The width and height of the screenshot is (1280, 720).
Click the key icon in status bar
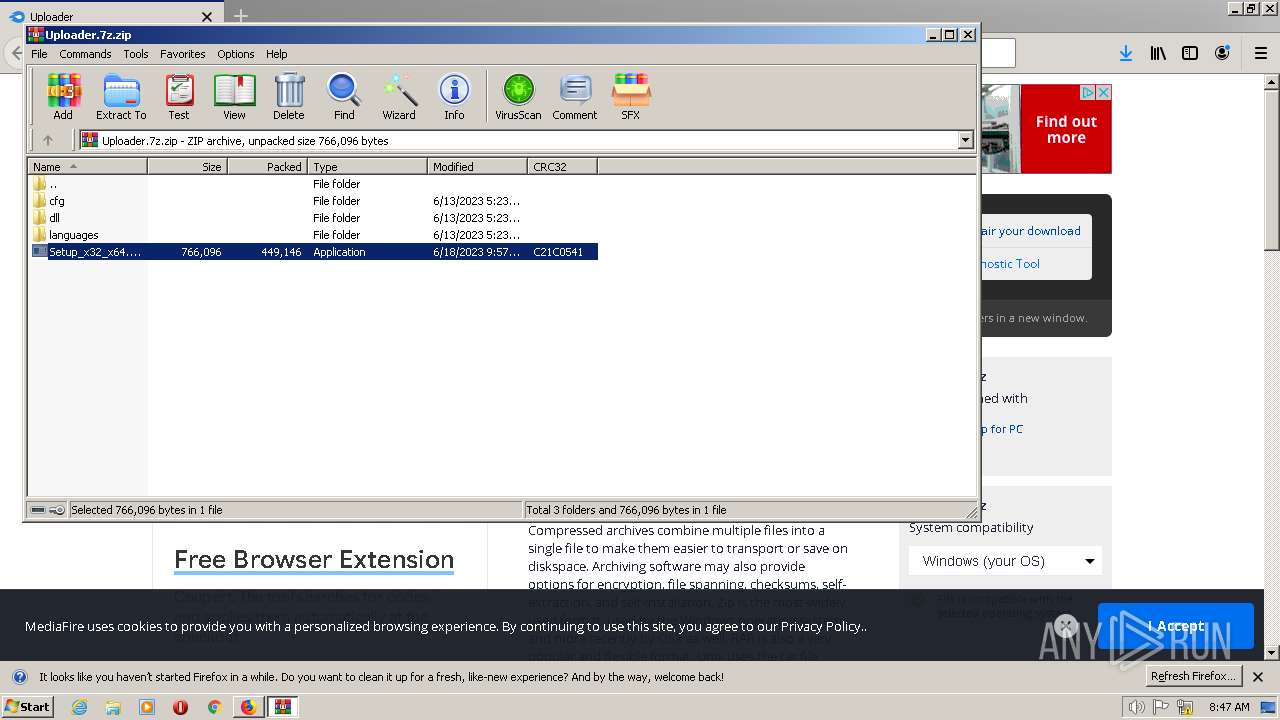tap(57, 510)
